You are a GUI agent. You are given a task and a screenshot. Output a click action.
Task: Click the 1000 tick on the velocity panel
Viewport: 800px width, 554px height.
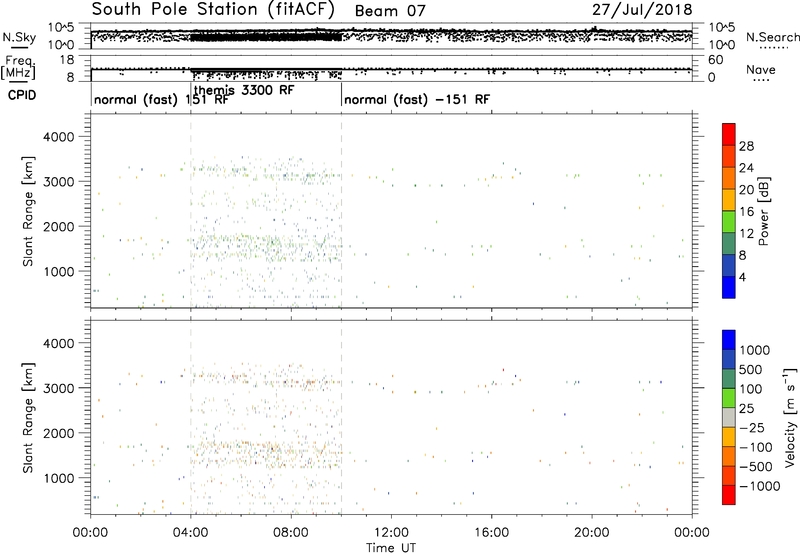[59, 478]
